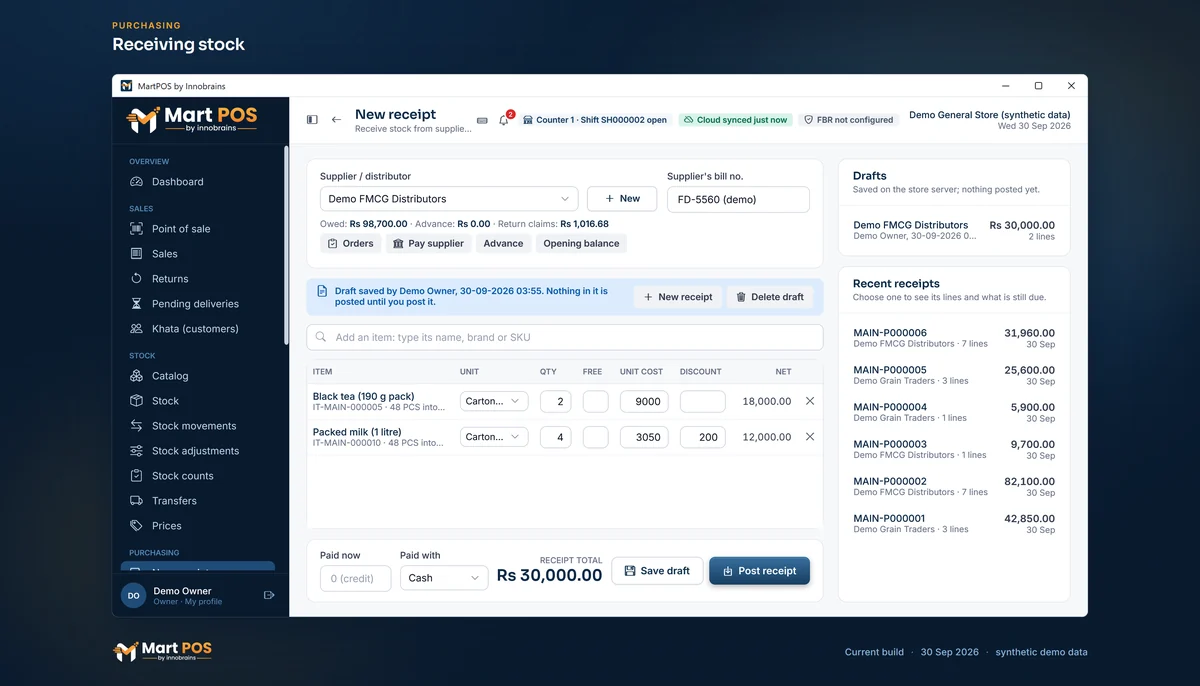Select receipt MAIN-P000004
This screenshot has width=1200, height=686.
[954, 412]
